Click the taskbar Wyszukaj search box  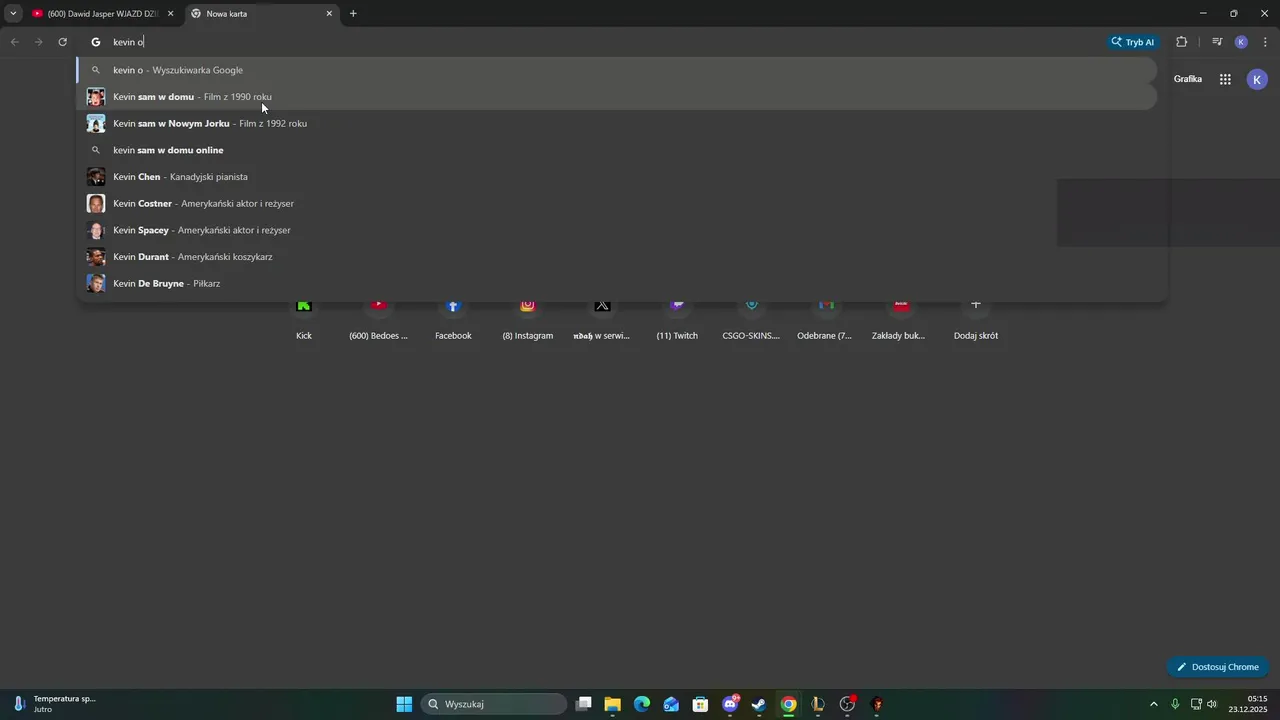tap(494, 704)
